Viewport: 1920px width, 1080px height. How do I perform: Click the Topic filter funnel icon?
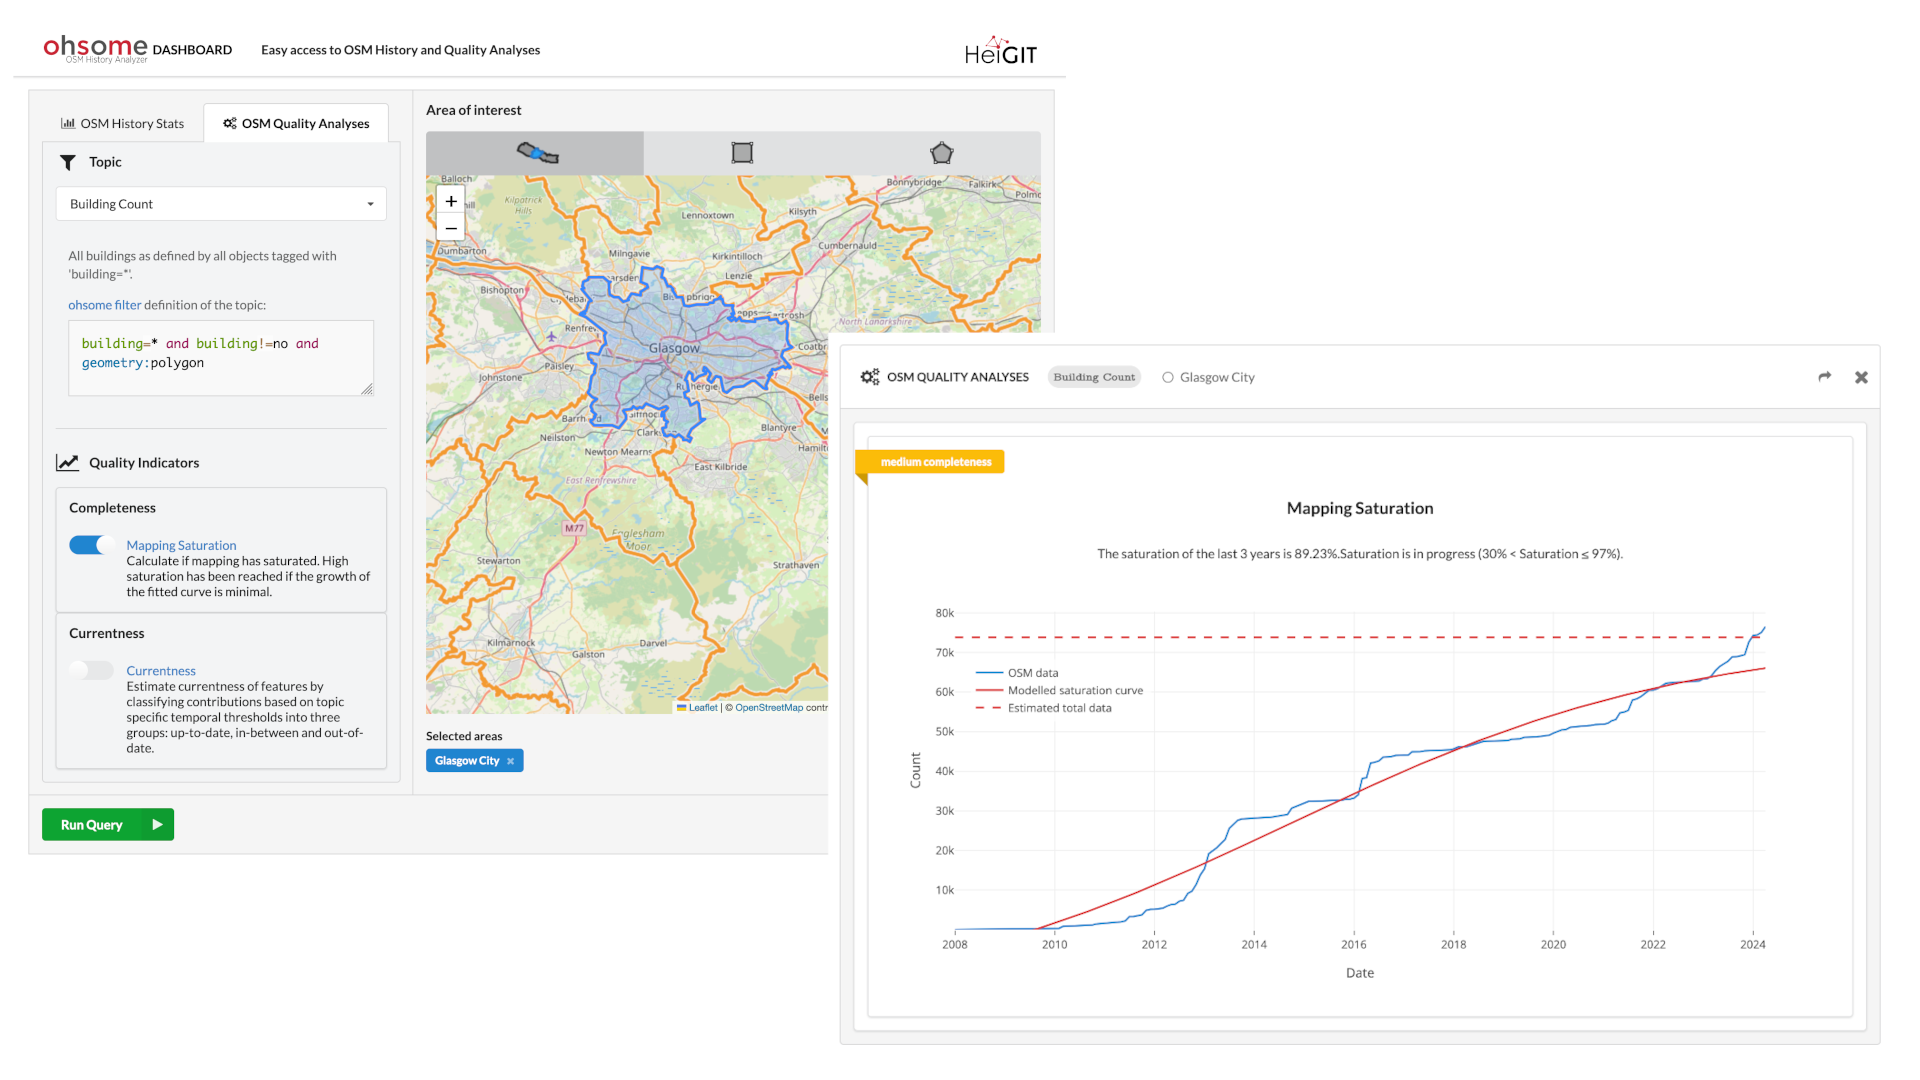(x=68, y=162)
